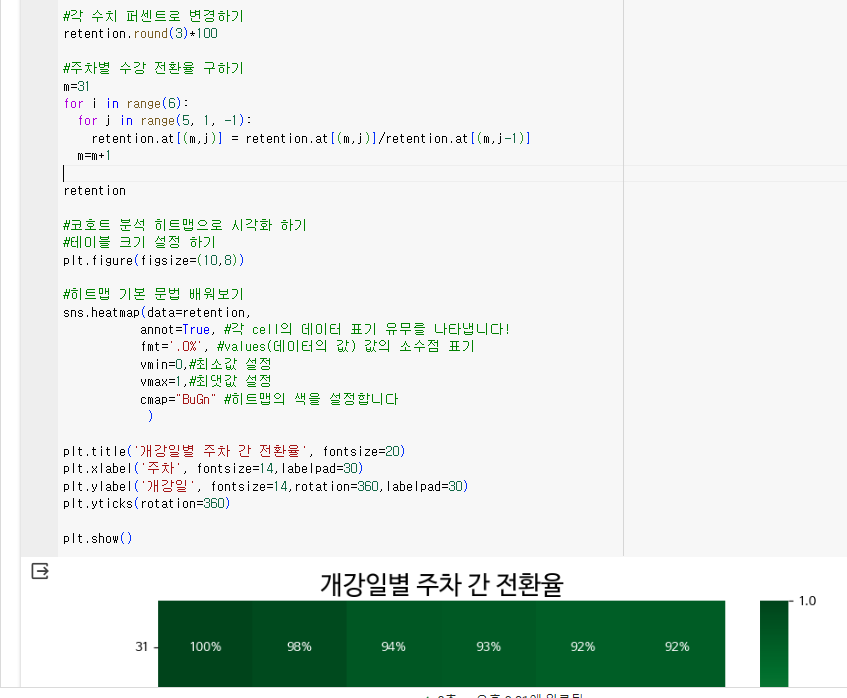
Task: Click the line 'for i in range(6):'
Action: coord(126,103)
